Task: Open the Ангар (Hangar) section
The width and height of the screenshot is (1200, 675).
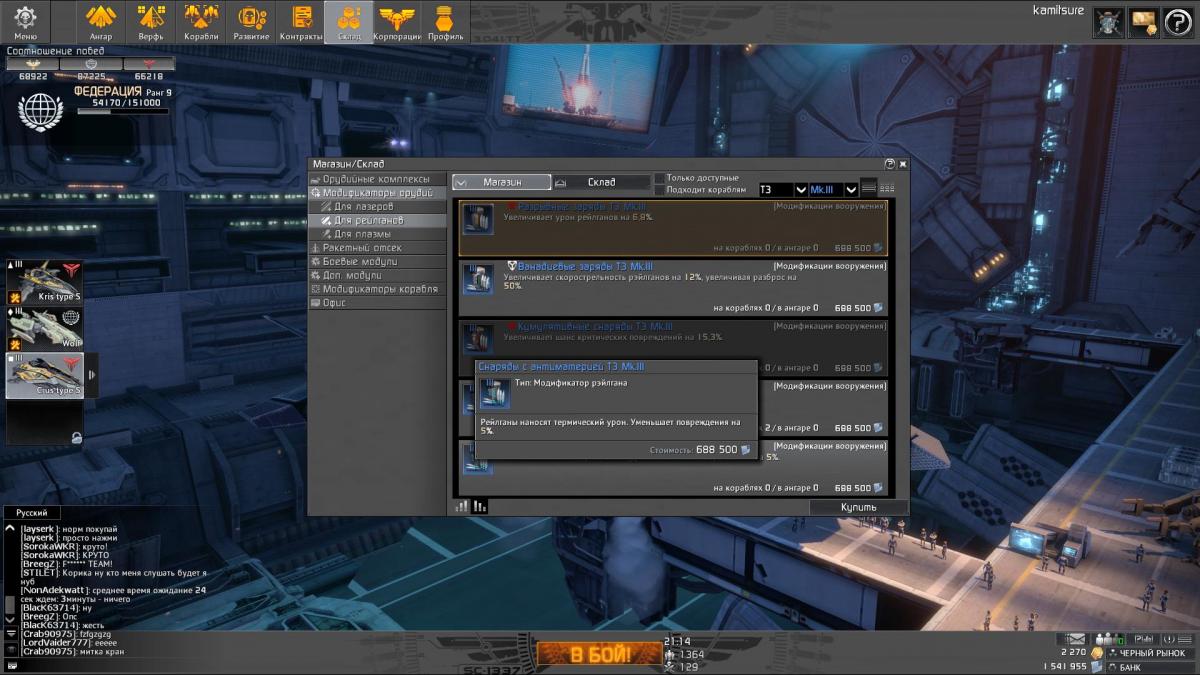Action: [x=101, y=21]
